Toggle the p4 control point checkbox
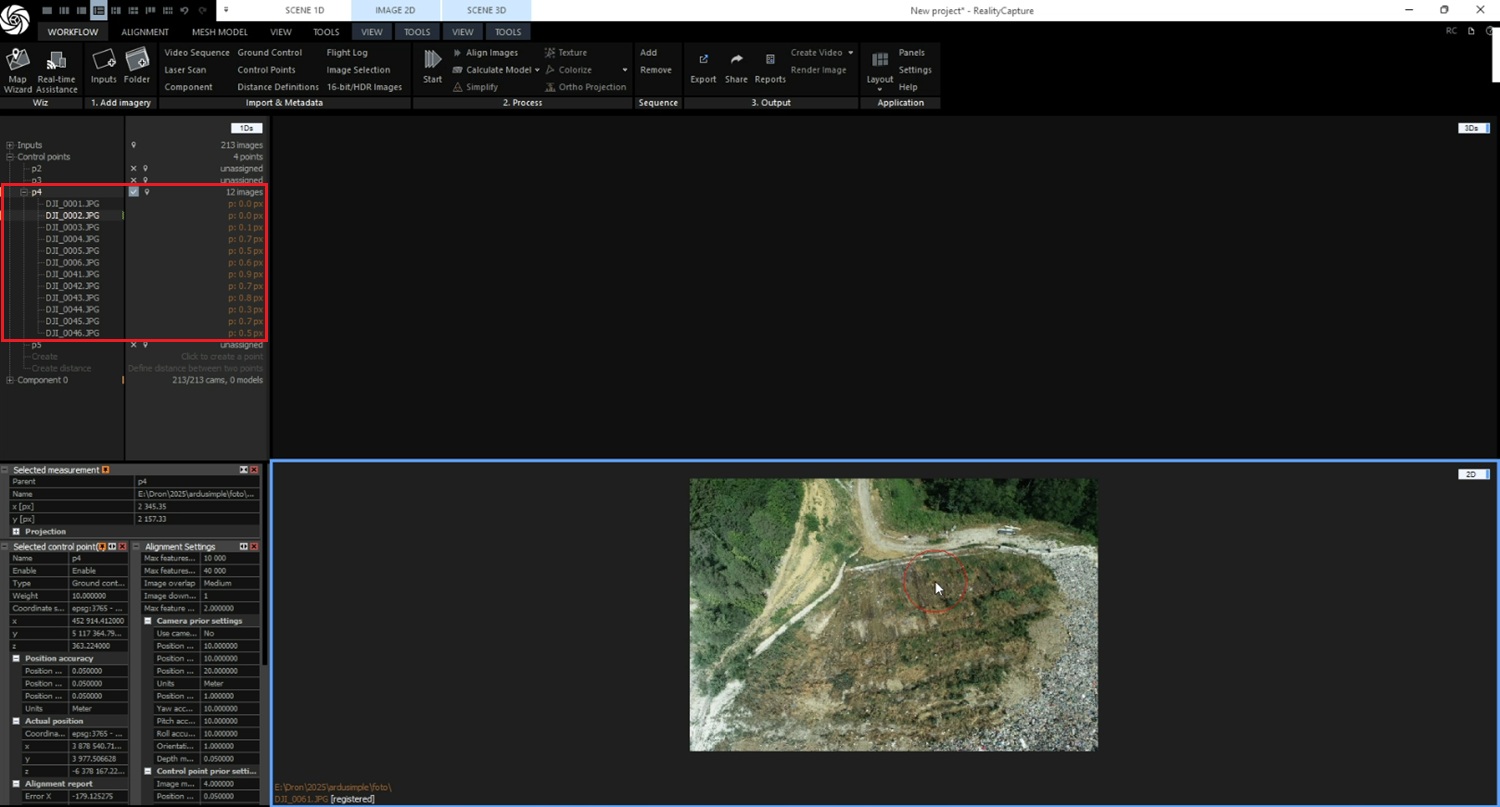 coord(134,192)
